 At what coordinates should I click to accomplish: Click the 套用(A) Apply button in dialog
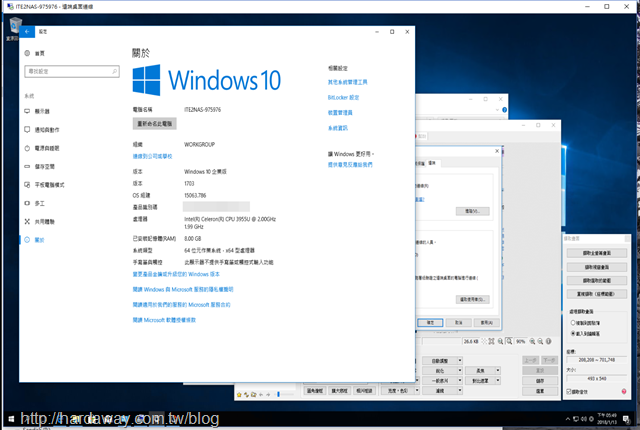pyautogui.click(x=487, y=323)
